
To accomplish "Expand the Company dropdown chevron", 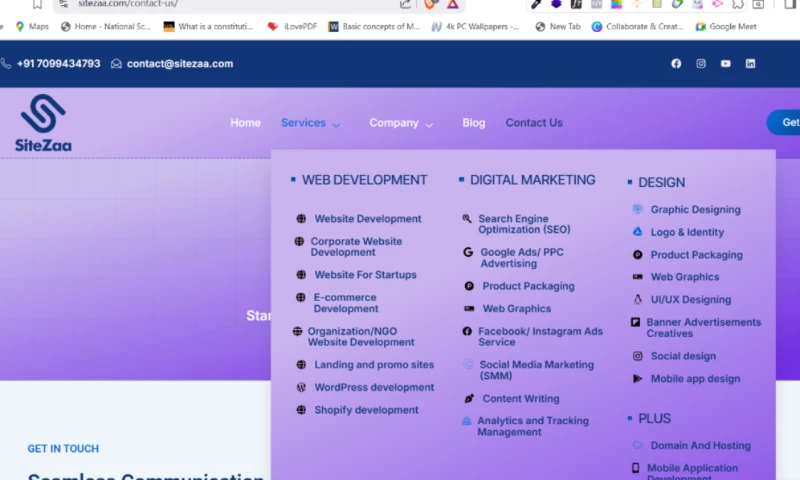I will point(429,125).
